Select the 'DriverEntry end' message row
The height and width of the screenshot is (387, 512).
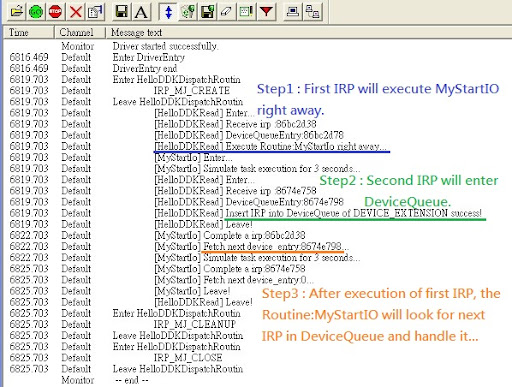145,68
